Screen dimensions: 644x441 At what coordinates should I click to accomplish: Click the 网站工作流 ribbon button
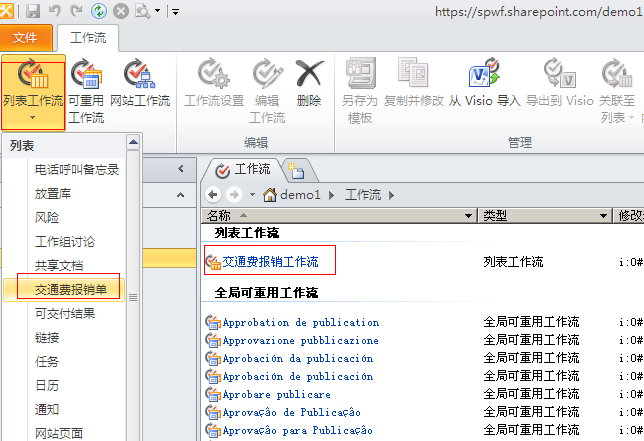tap(140, 84)
